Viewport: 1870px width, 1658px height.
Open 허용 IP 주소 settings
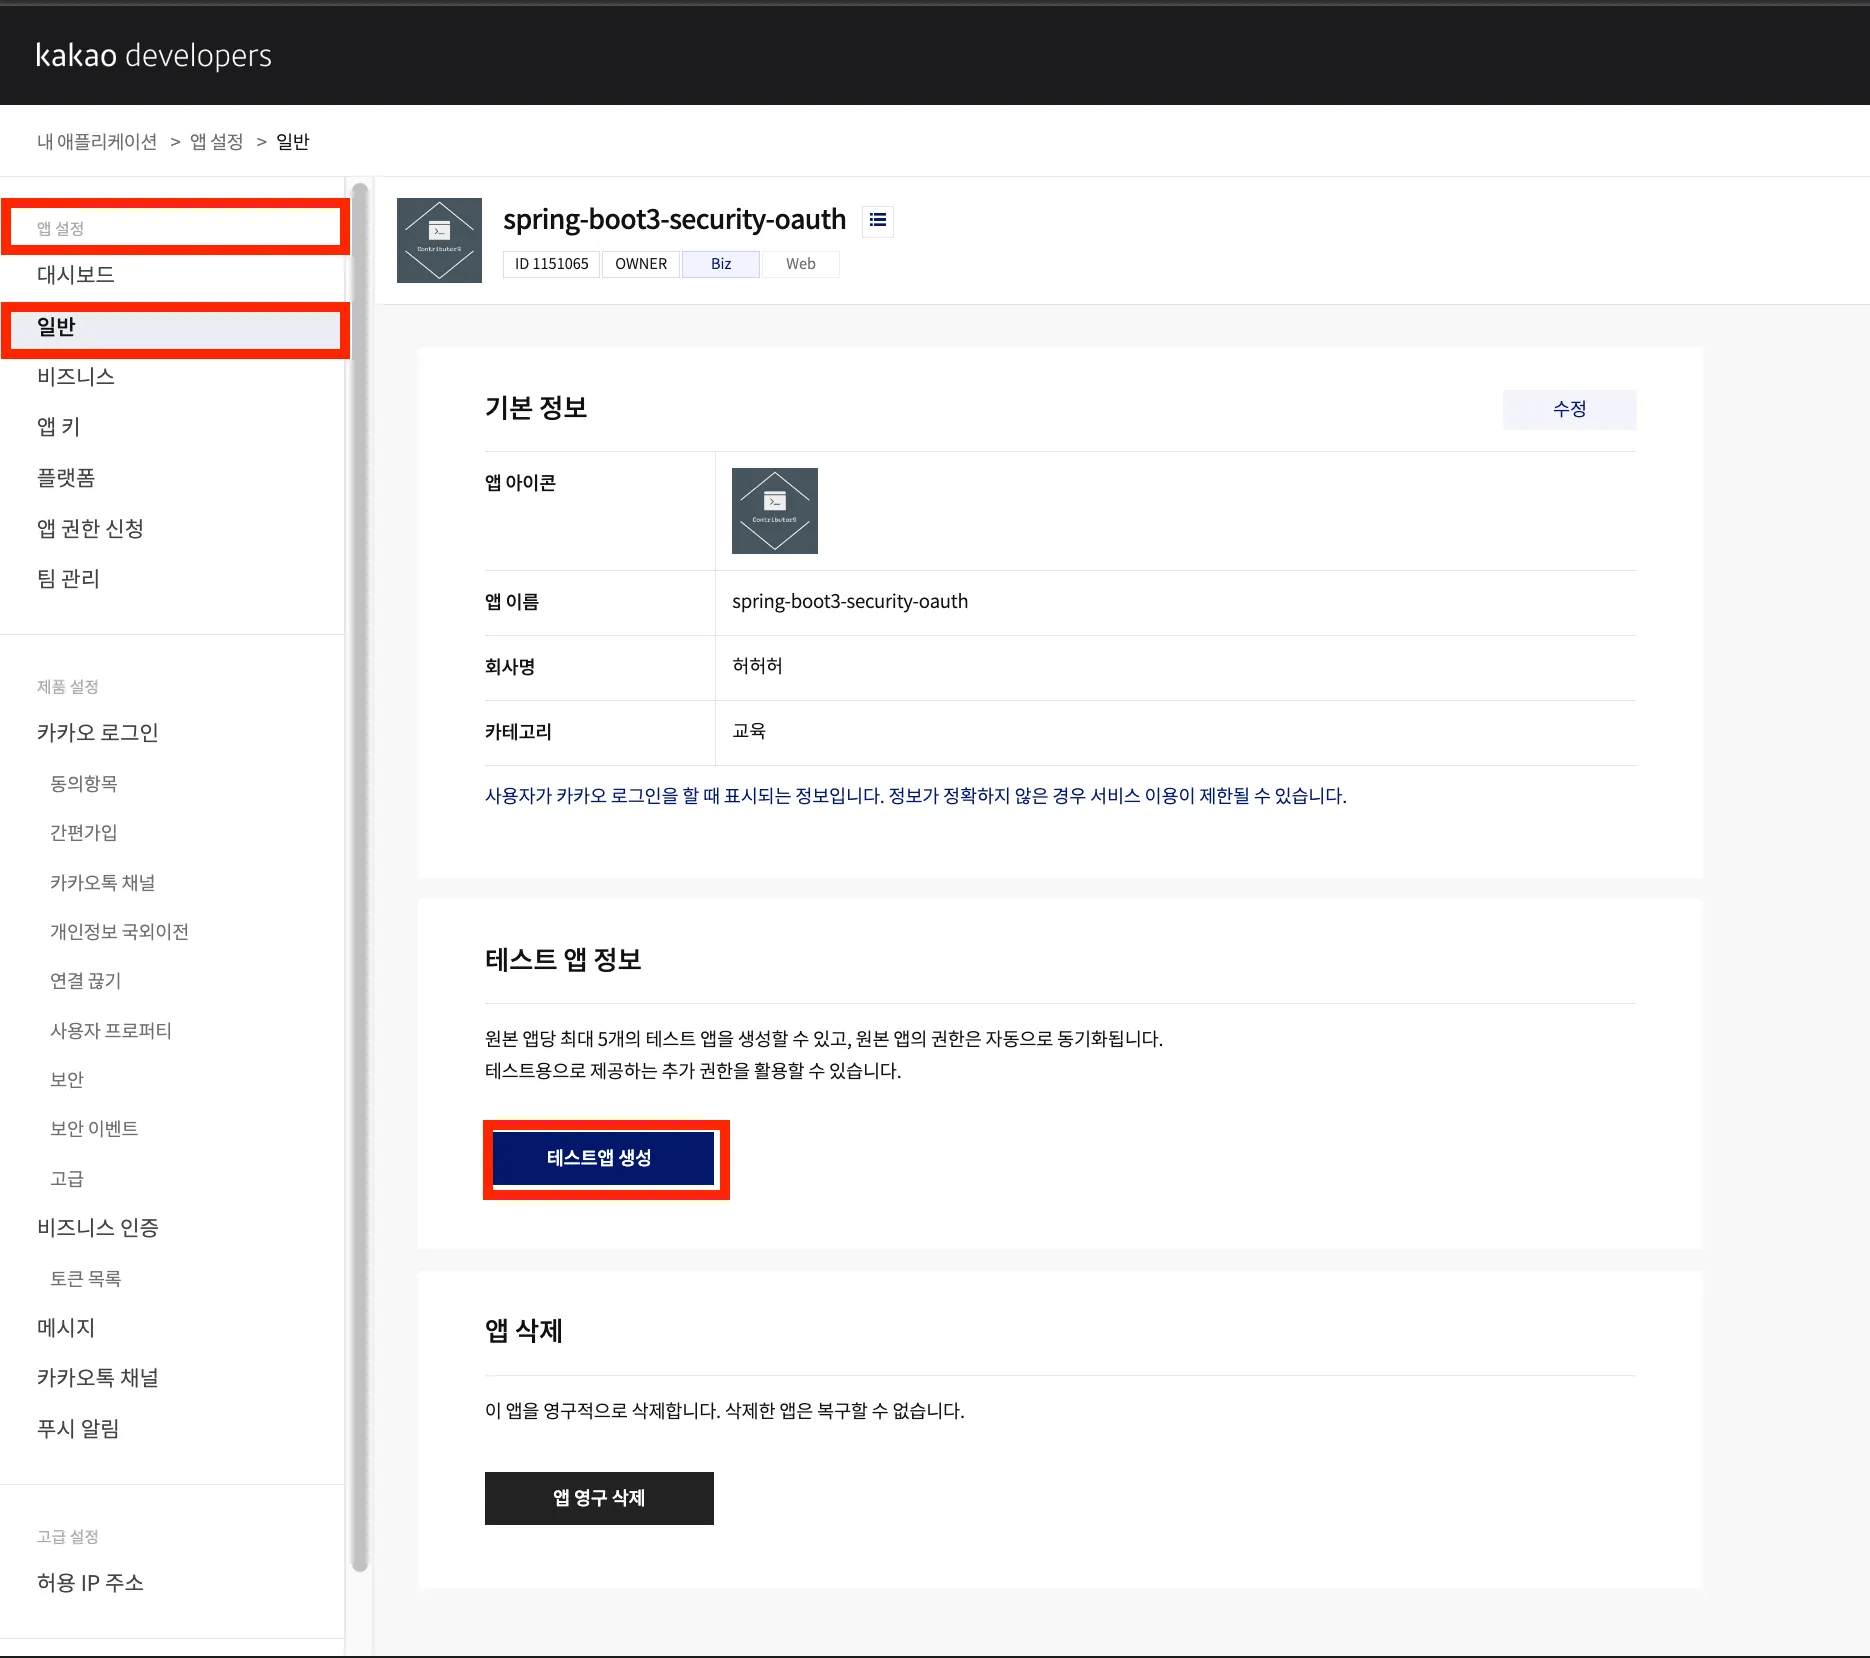[x=90, y=1583]
